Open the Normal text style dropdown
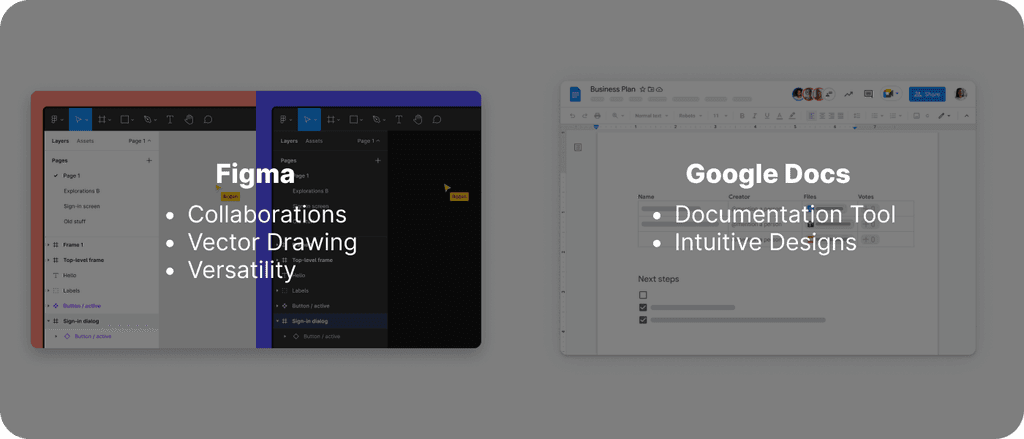 (x=651, y=116)
